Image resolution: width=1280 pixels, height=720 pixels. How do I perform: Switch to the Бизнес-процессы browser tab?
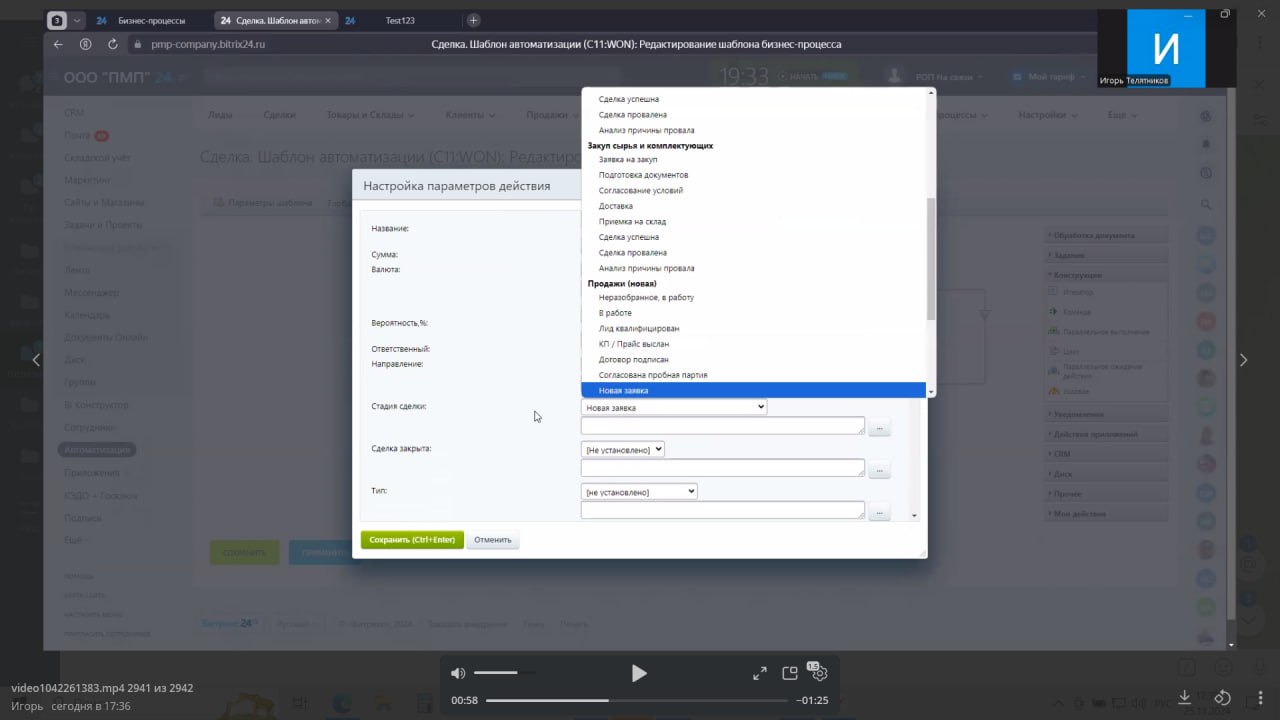tap(151, 20)
